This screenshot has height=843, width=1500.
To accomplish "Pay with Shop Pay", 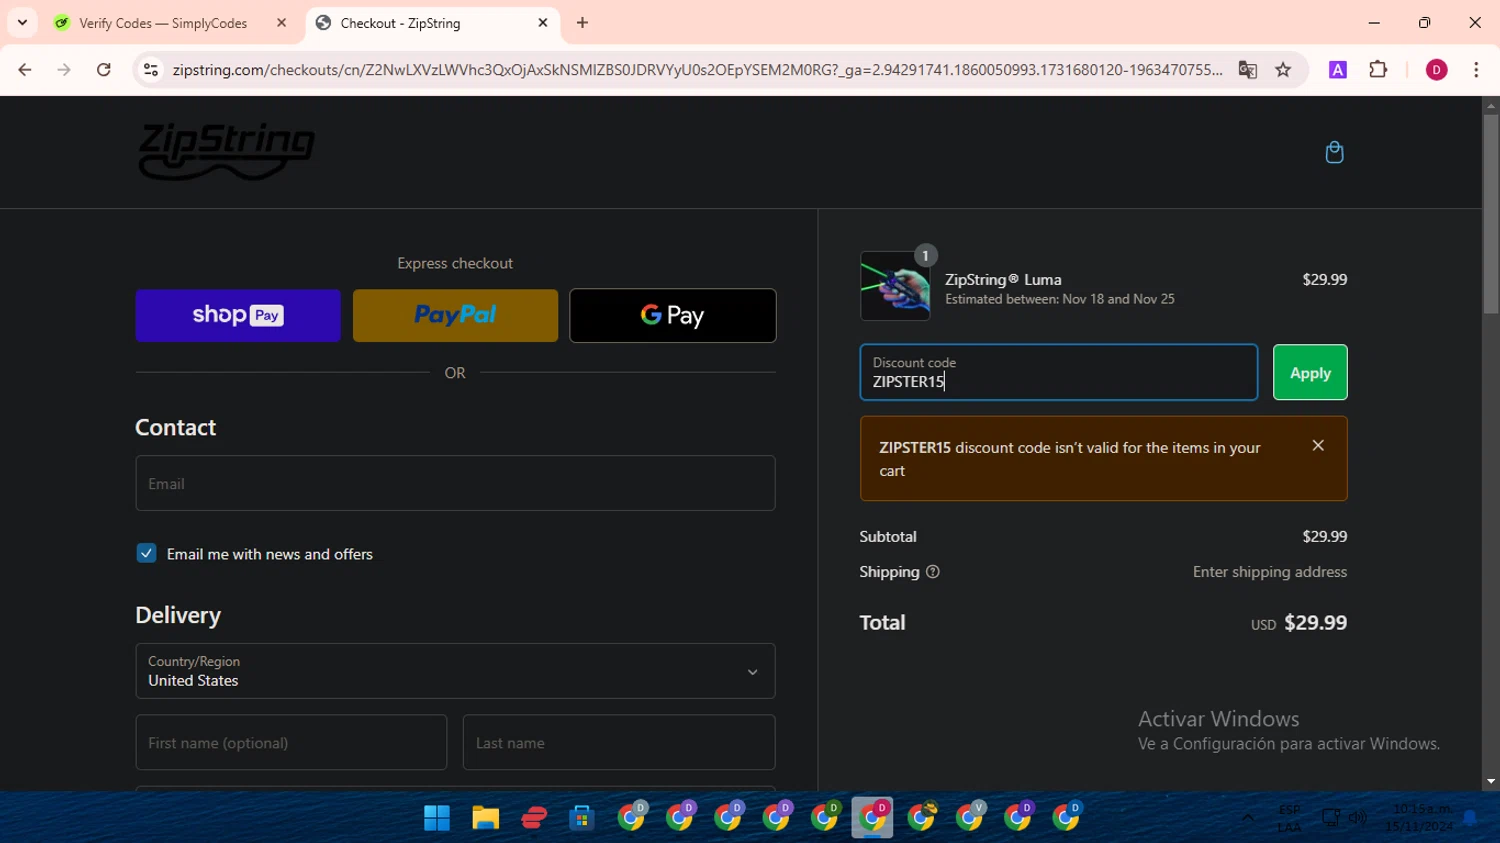I will point(238,316).
